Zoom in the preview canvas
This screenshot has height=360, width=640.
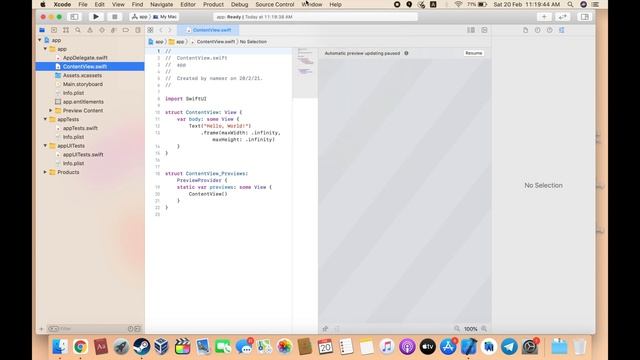click(x=484, y=329)
